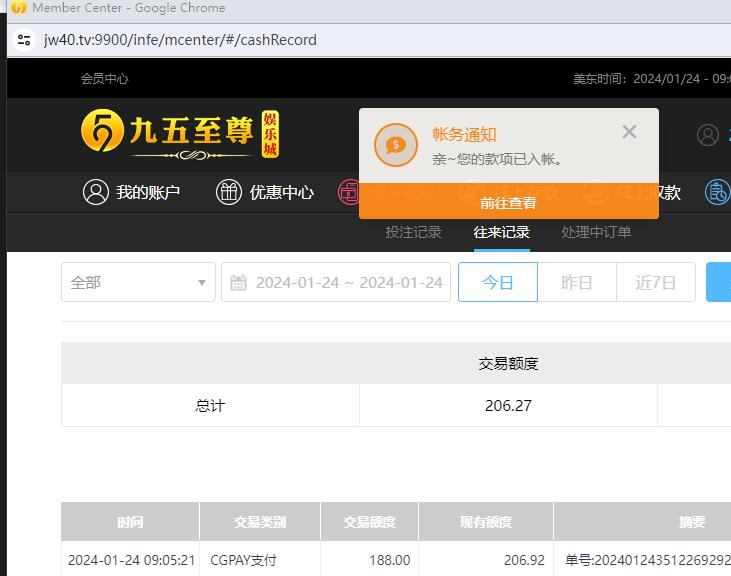Expand the 全部 transaction type dropdown
Viewport: 731px width, 576px height.
138,282
